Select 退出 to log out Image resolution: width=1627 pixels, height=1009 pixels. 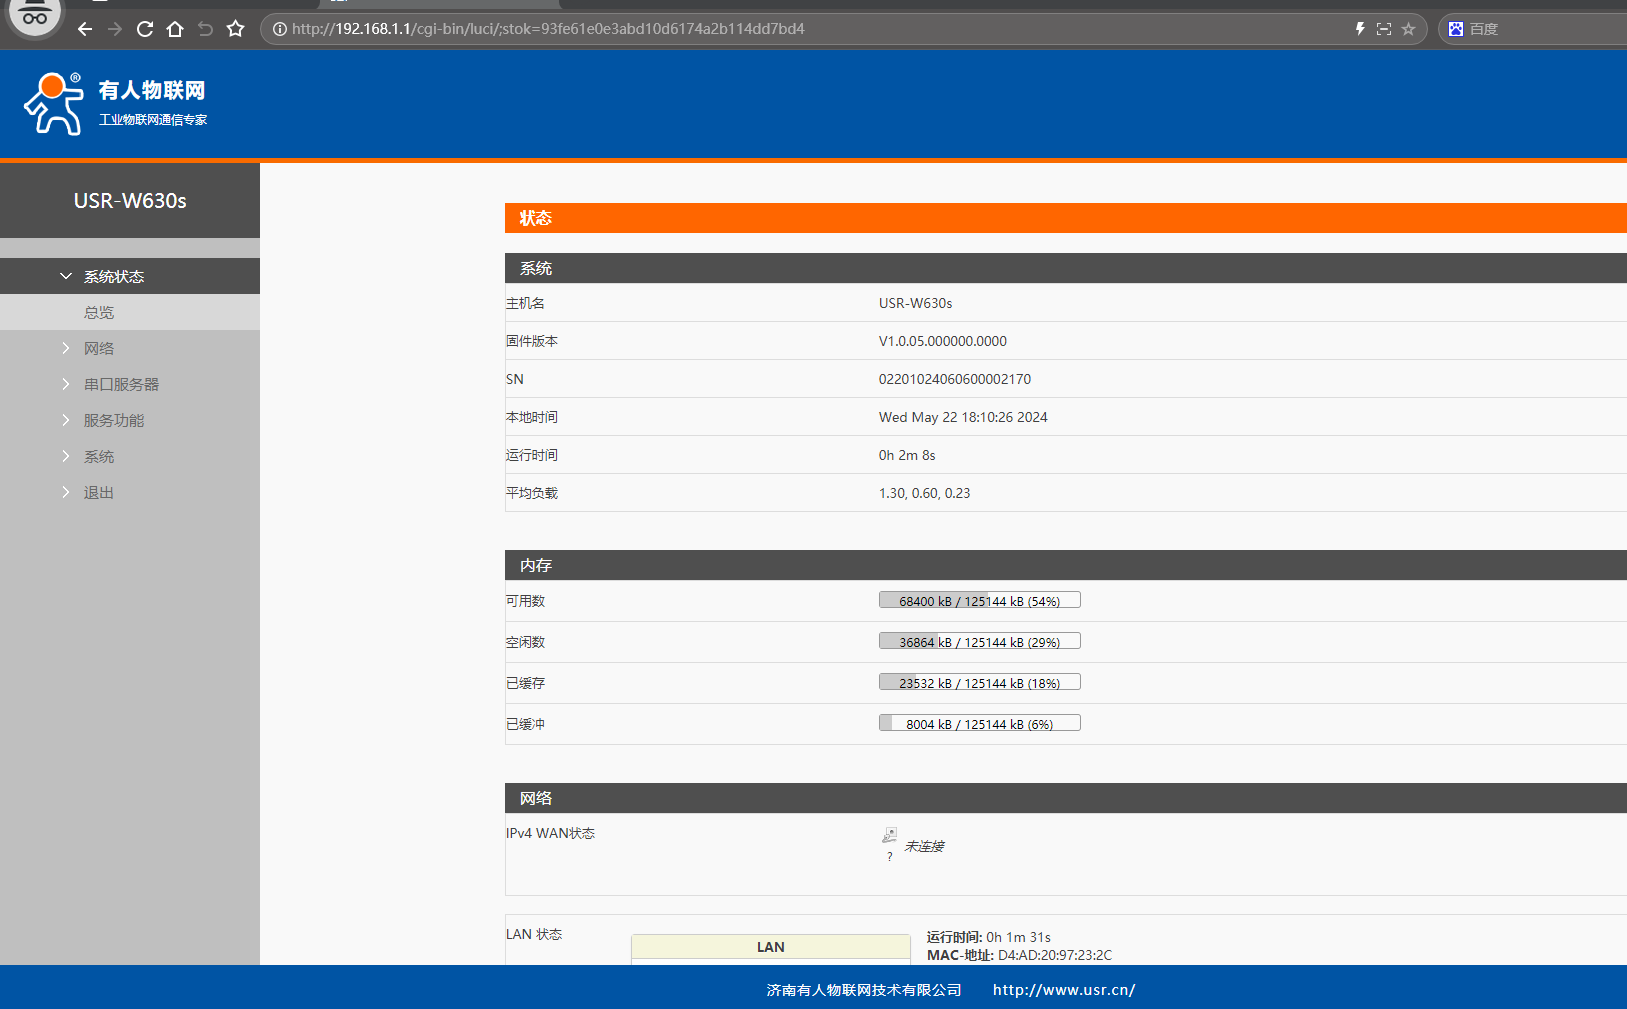(99, 492)
